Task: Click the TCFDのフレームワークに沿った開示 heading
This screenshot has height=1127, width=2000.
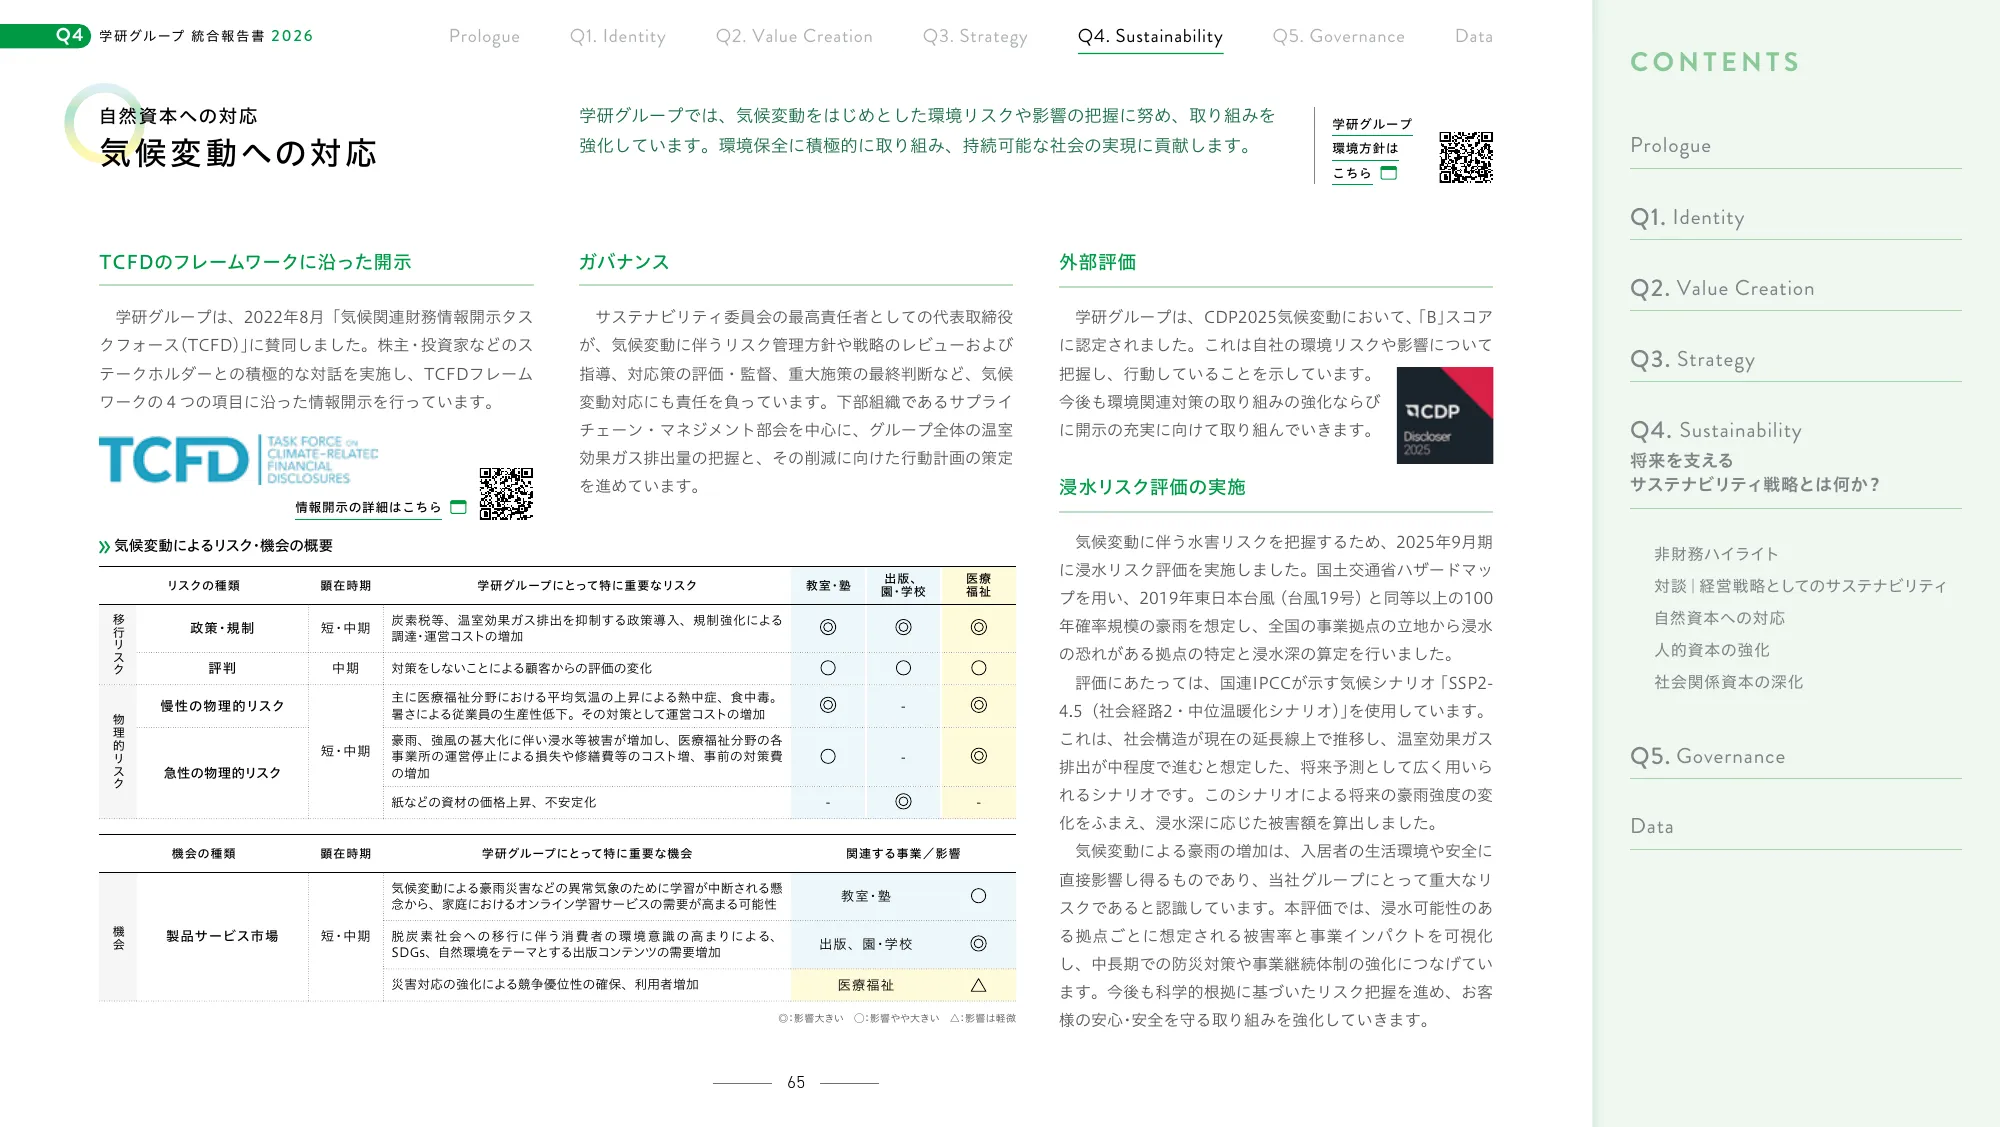Action: [255, 262]
